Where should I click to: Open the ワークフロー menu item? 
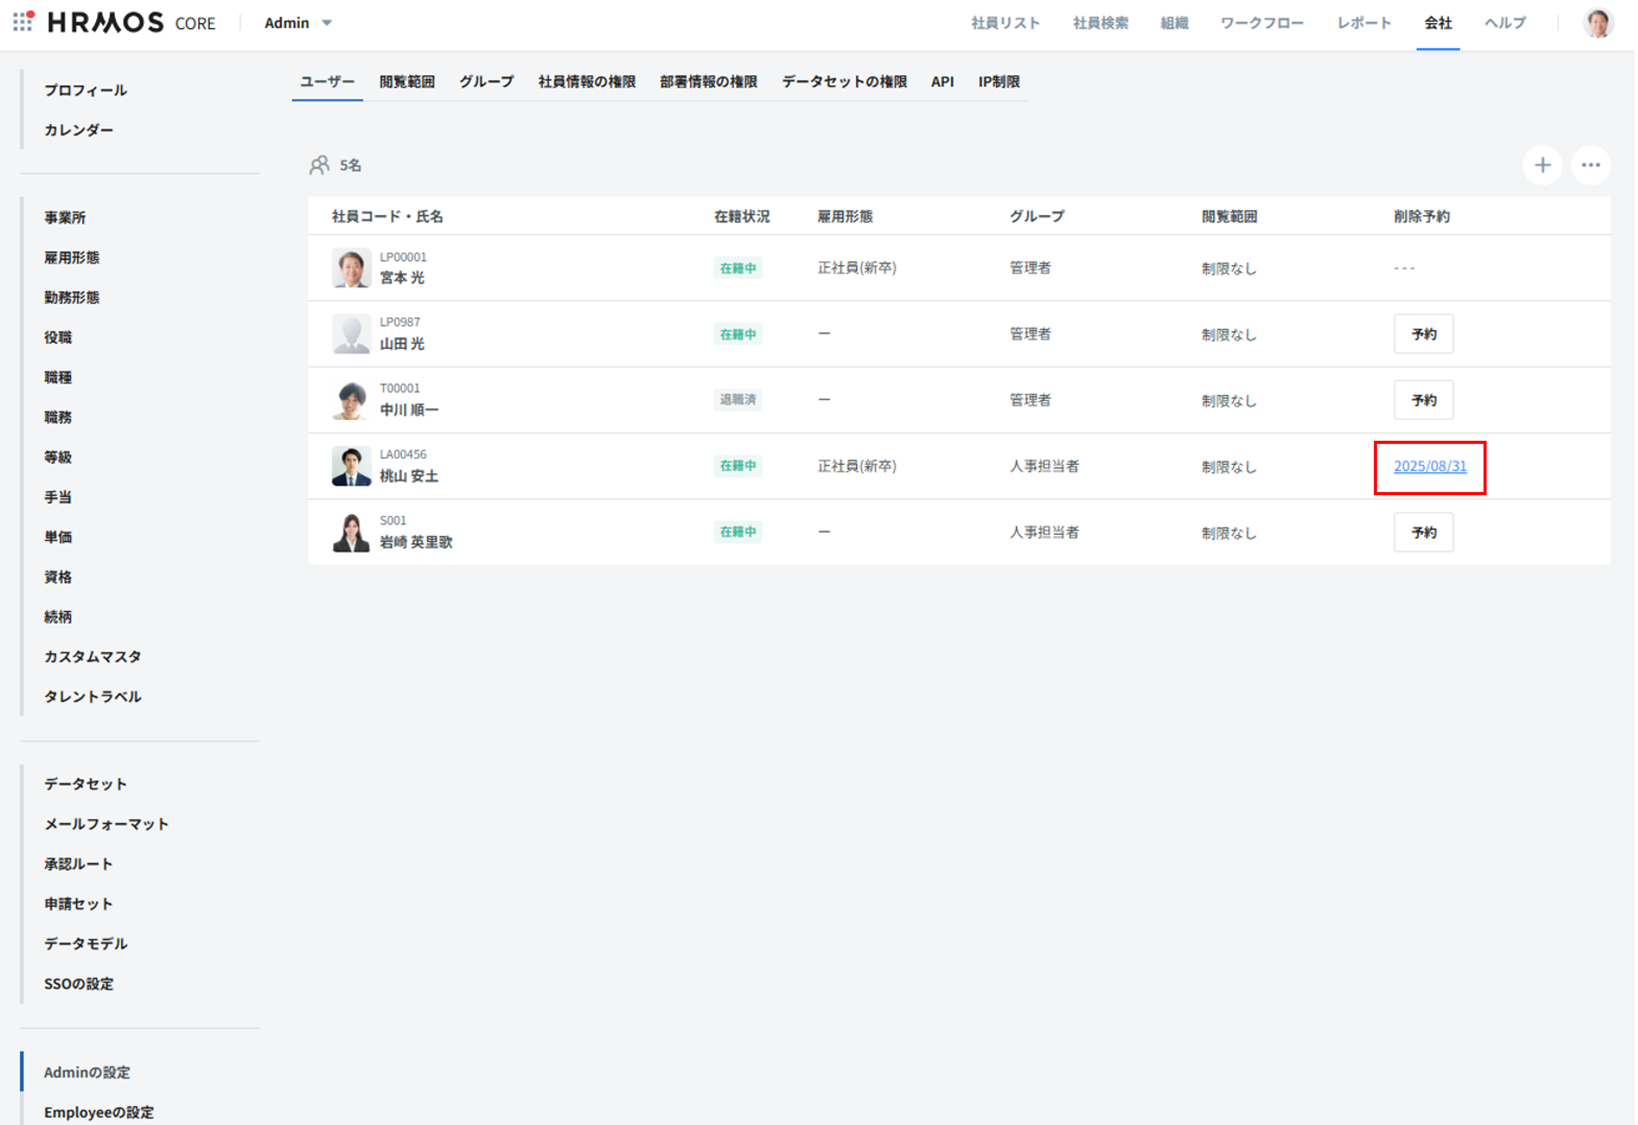point(1261,23)
